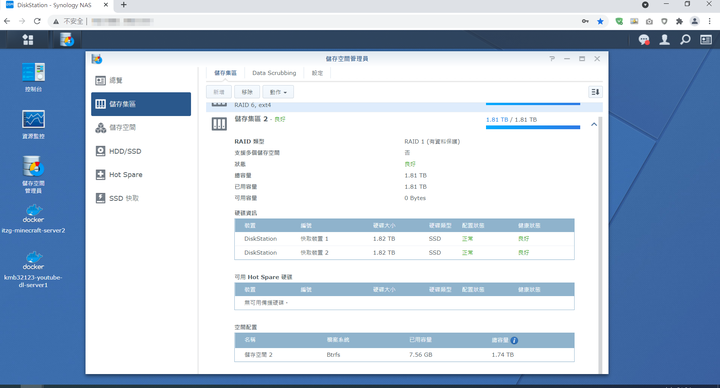Click Storage Pool 2 usage progress bar
Viewport: 720px width, 388px height.
(x=533, y=127)
